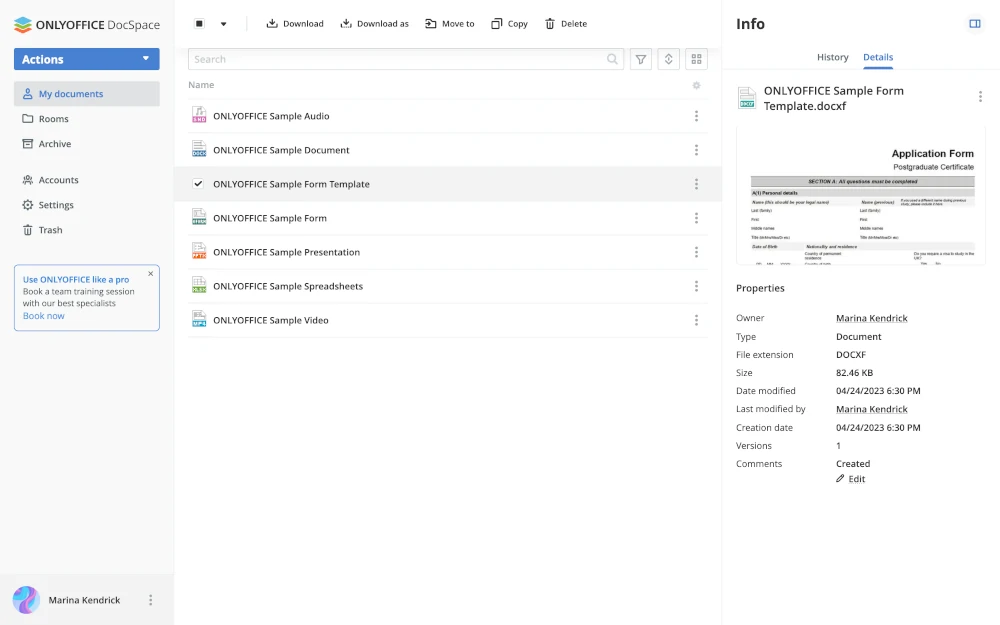This screenshot has height=625, width=1000.
Task: Click the ONLYOFFICE DocSpace logo
Action: [87, 25]
